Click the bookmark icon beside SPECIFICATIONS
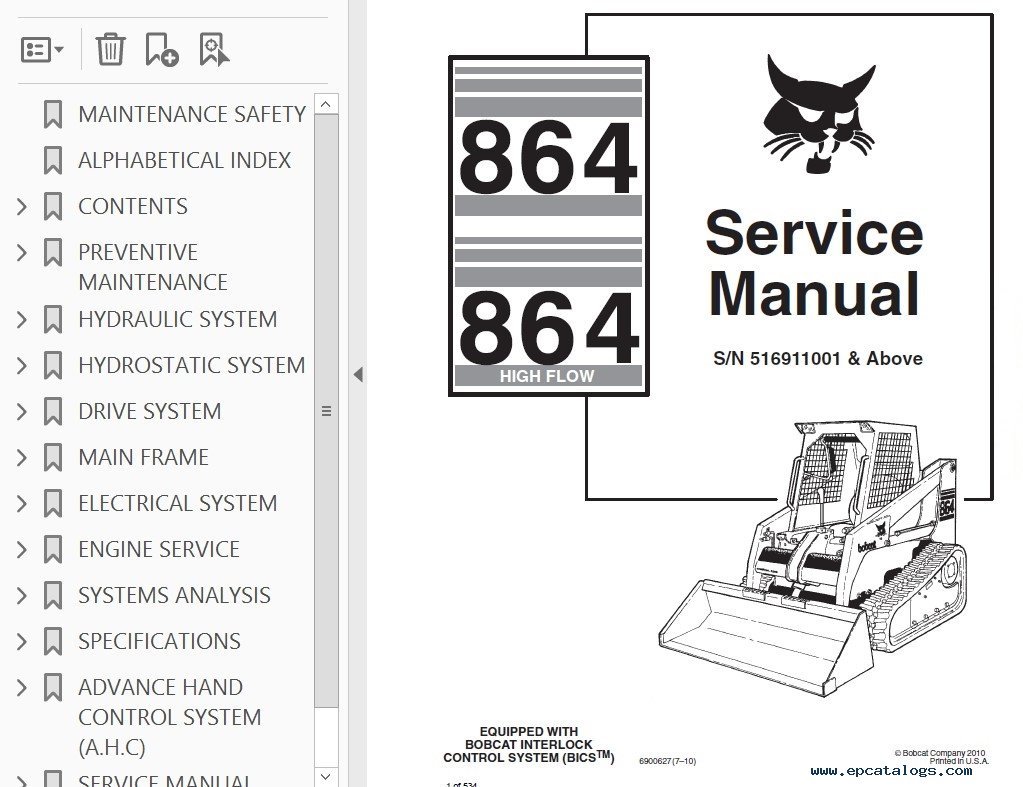The height and width of the screenshot is (787, 1023). pos(53,641)
